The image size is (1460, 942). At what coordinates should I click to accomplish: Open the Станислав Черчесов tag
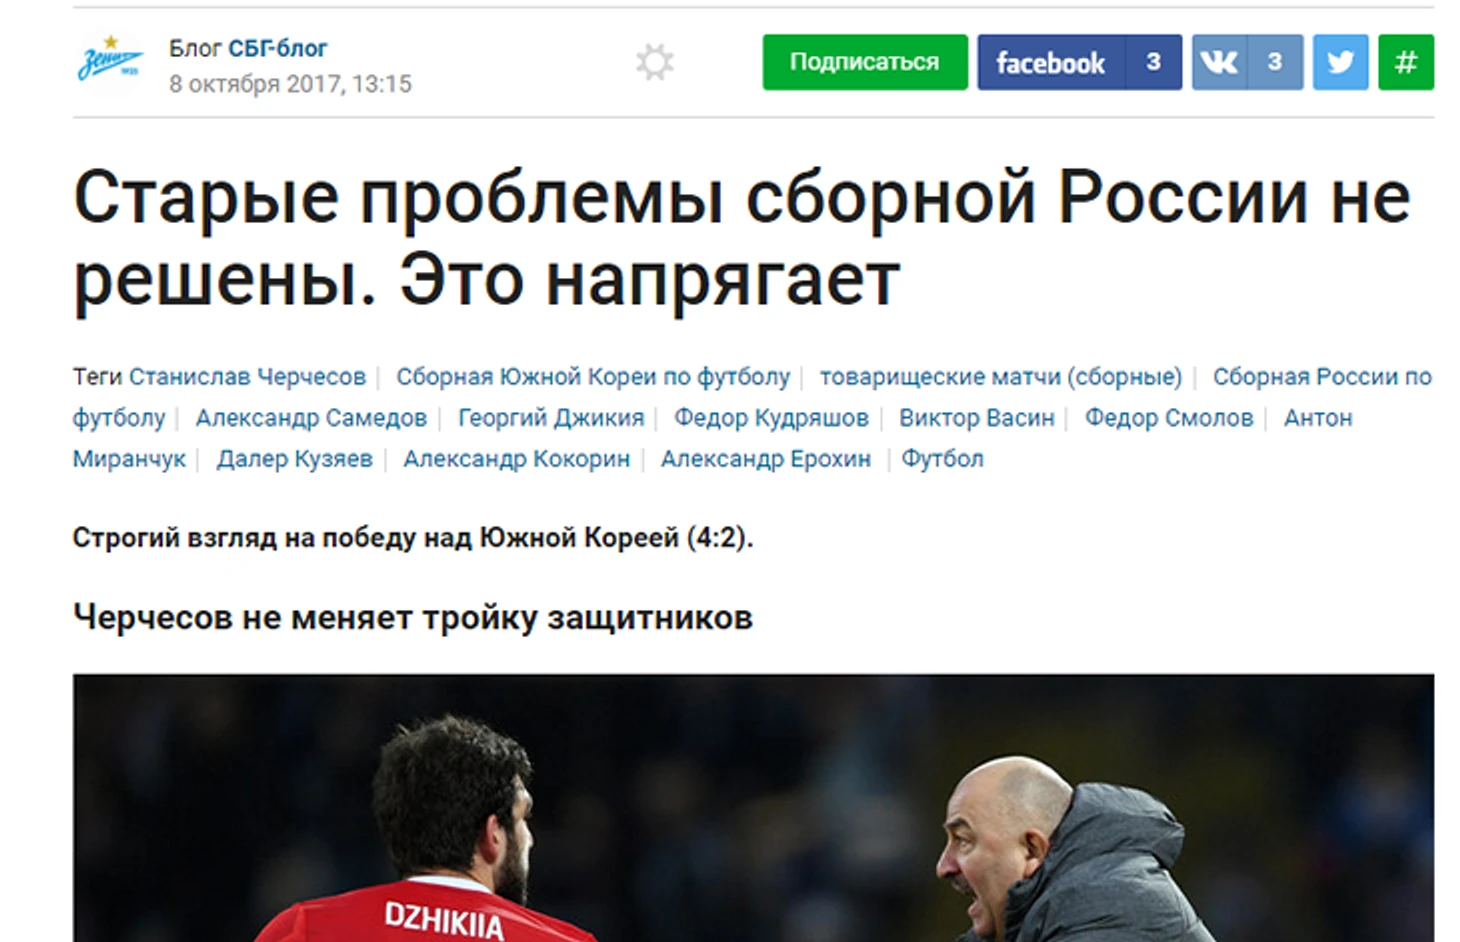(247, 377)
